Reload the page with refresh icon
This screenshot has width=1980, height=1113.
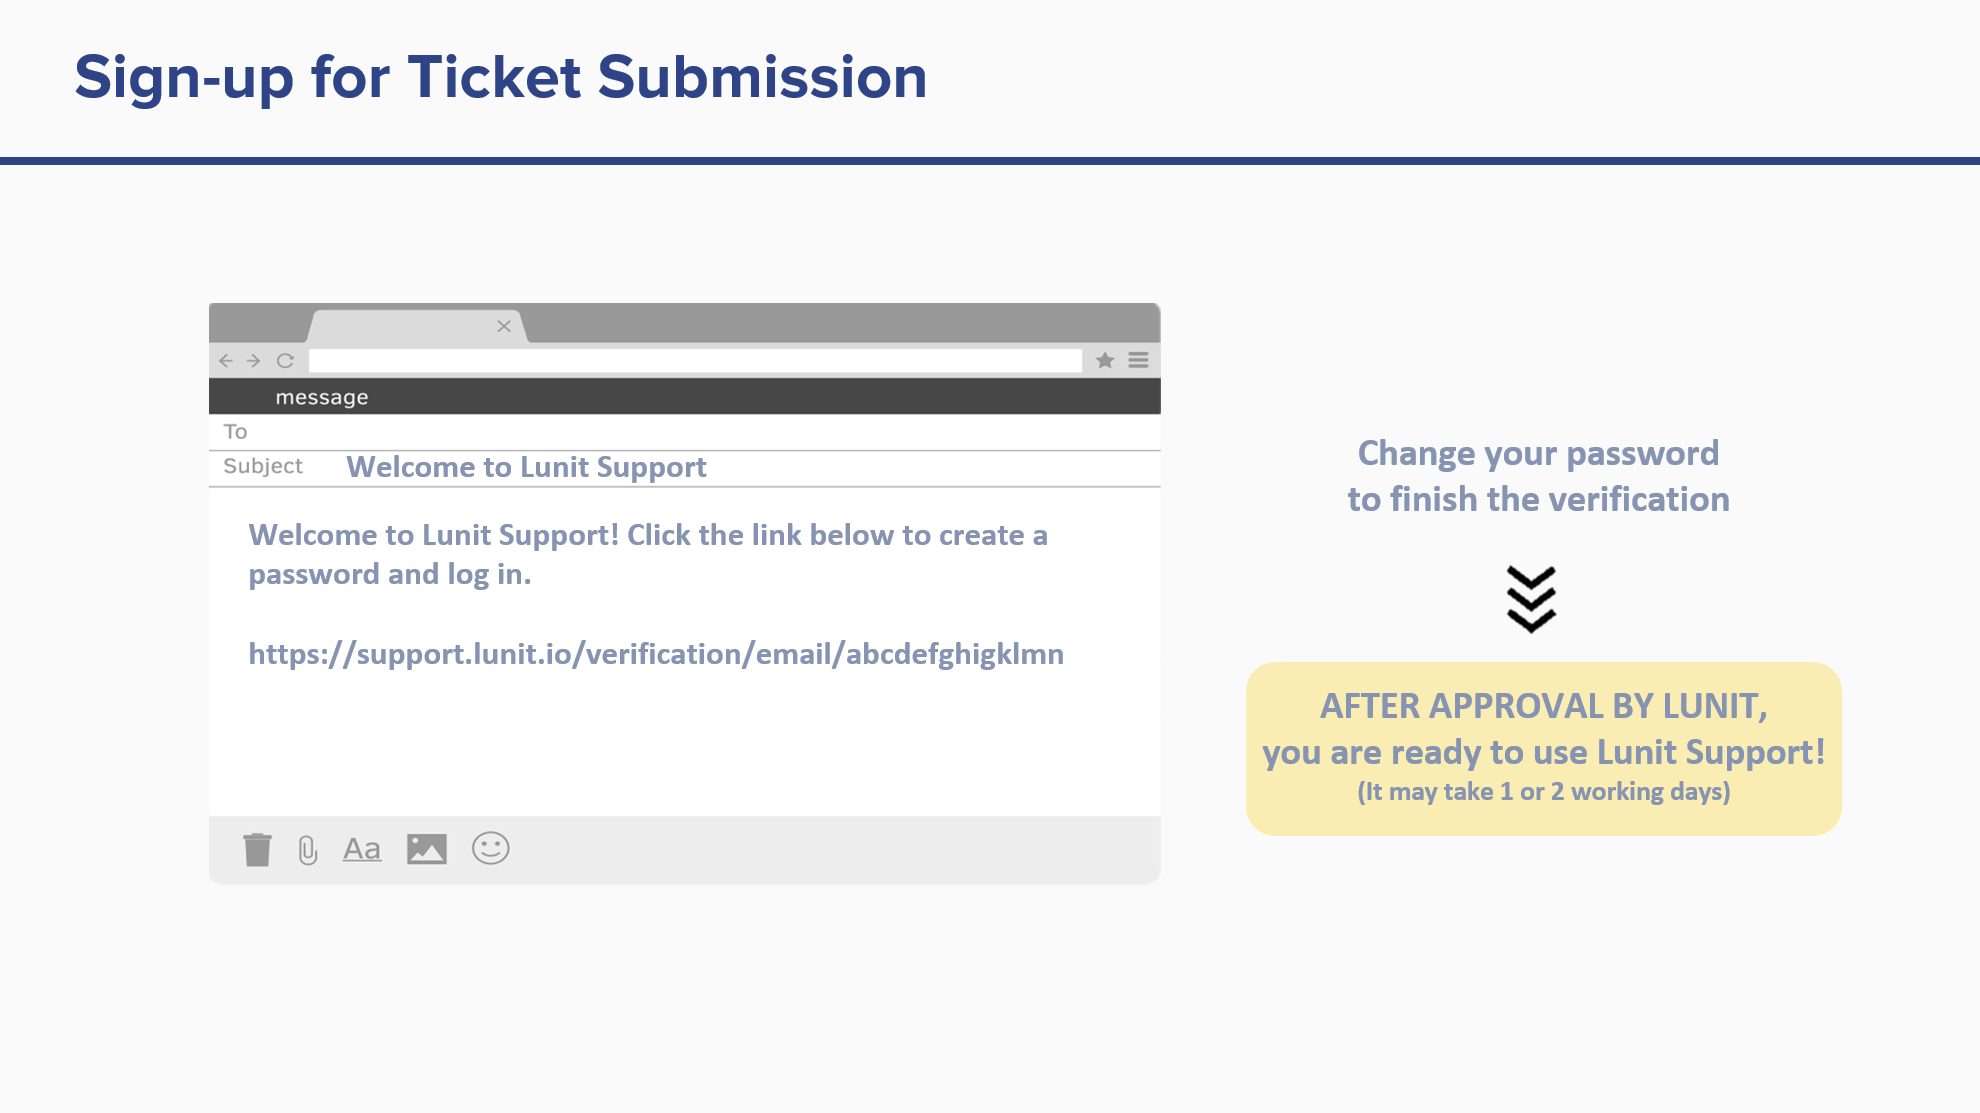click(285, 361)
